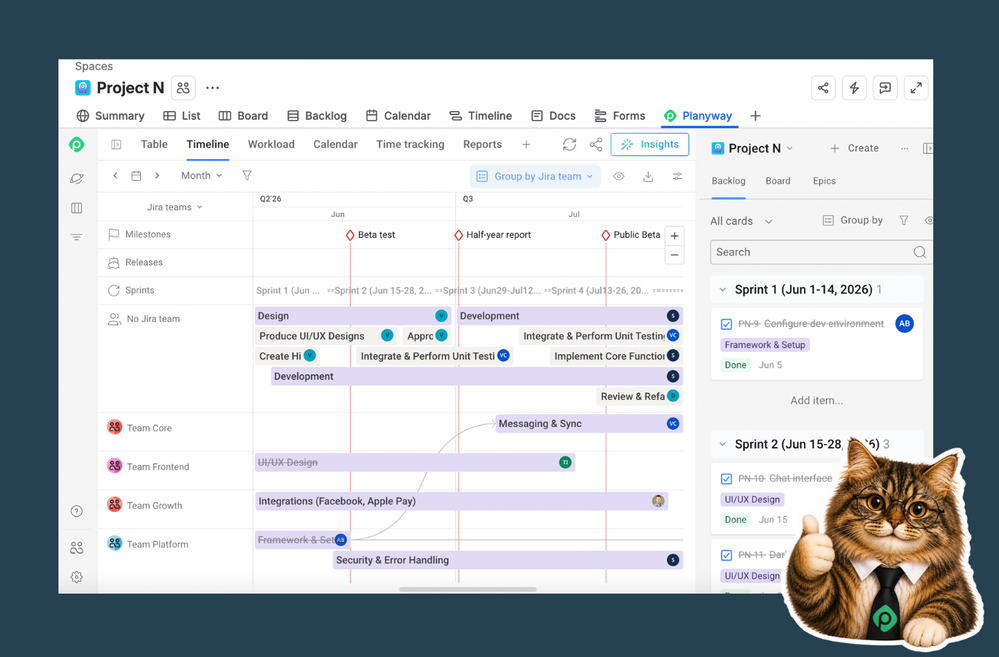Switch to the Board tab in the top navigation
Image resolution: width=999 pixels, height=657 pixels.
pos(243,116)
